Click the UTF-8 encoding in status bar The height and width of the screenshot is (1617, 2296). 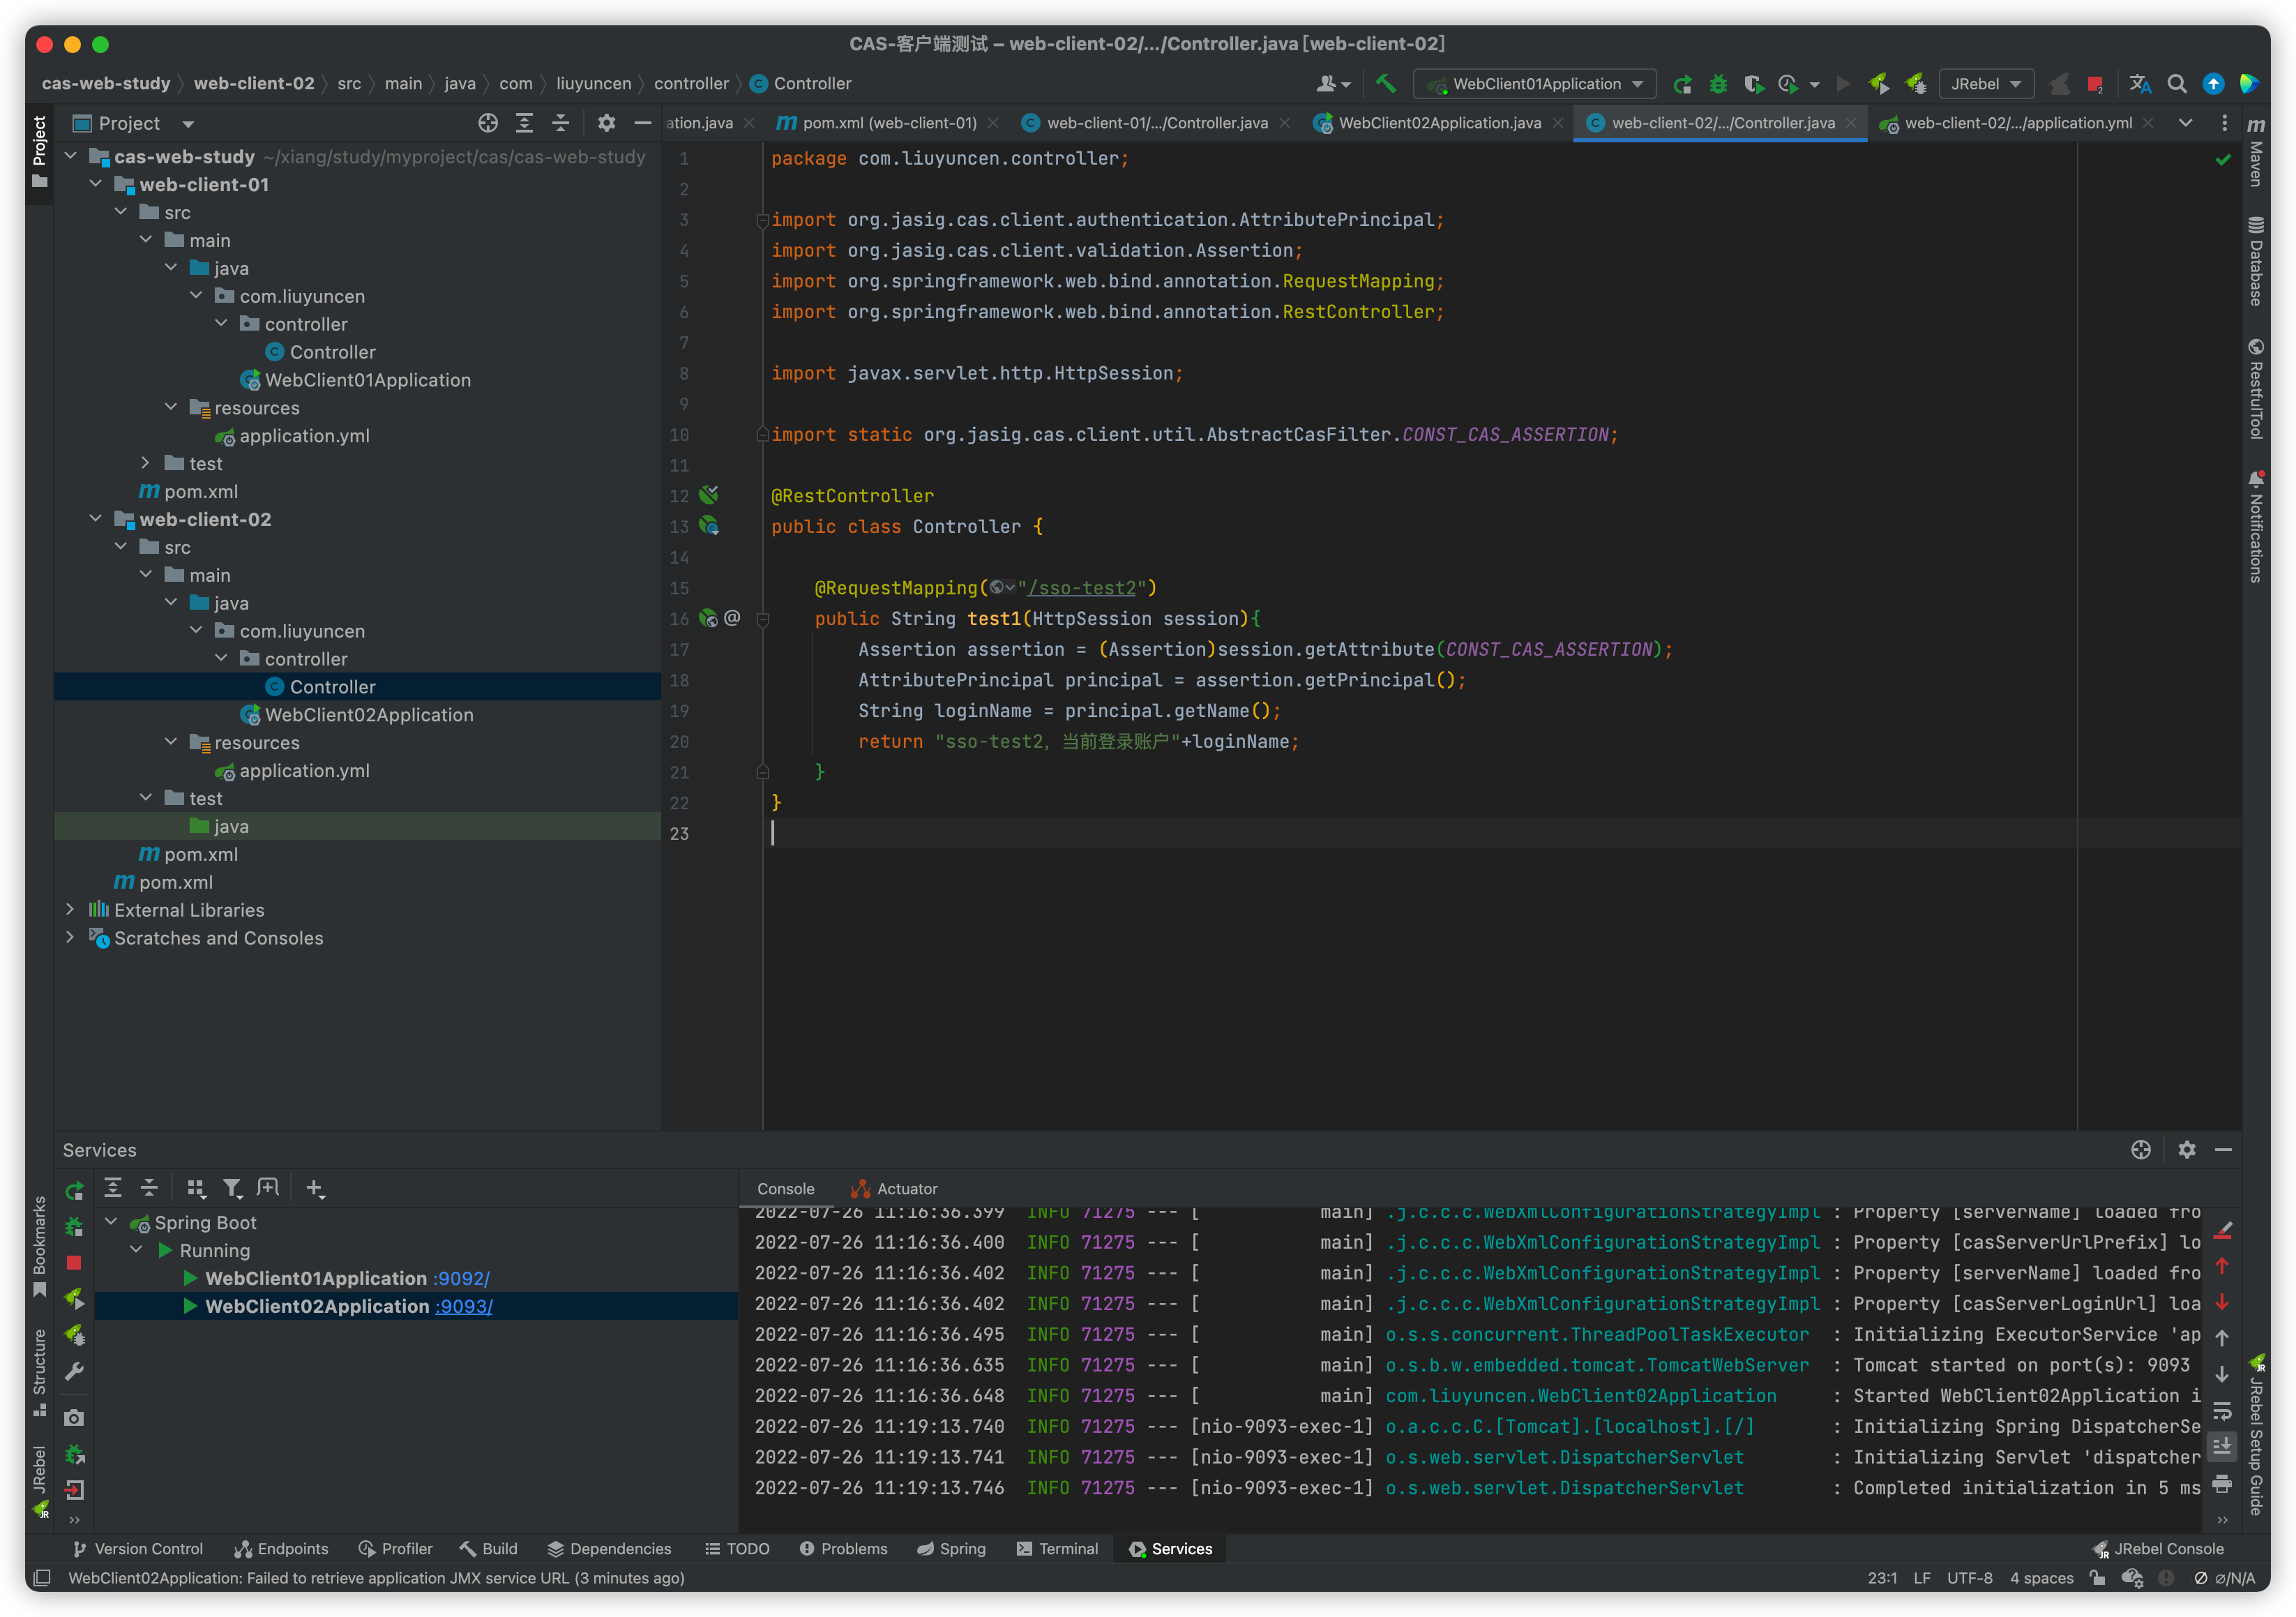(x=1969, y=1578)
